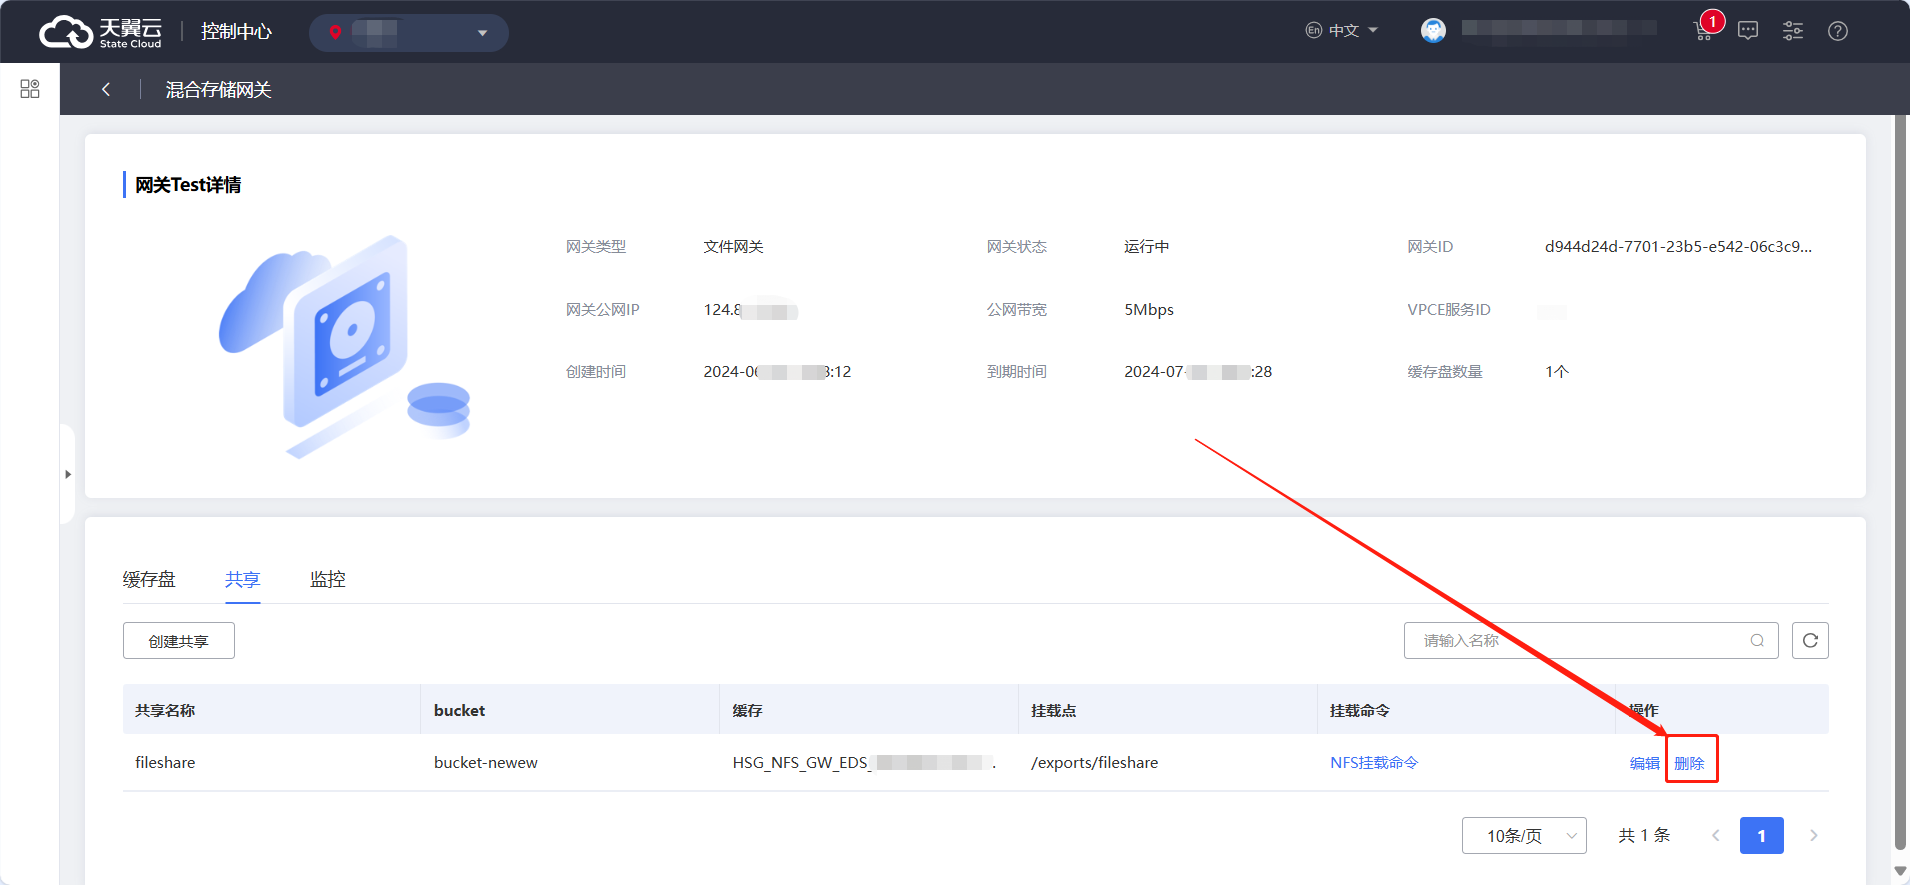The width and height of the screenshot is (1910, 885).
Task: Open the messages chat icon
Action: point(1748,31)
